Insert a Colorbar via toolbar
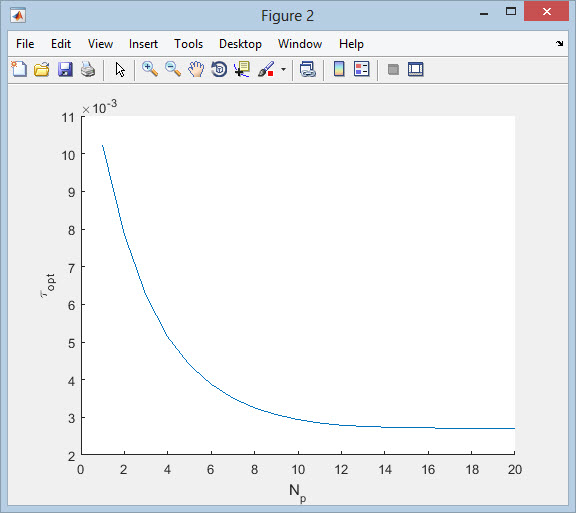 [x=339, y=69]
